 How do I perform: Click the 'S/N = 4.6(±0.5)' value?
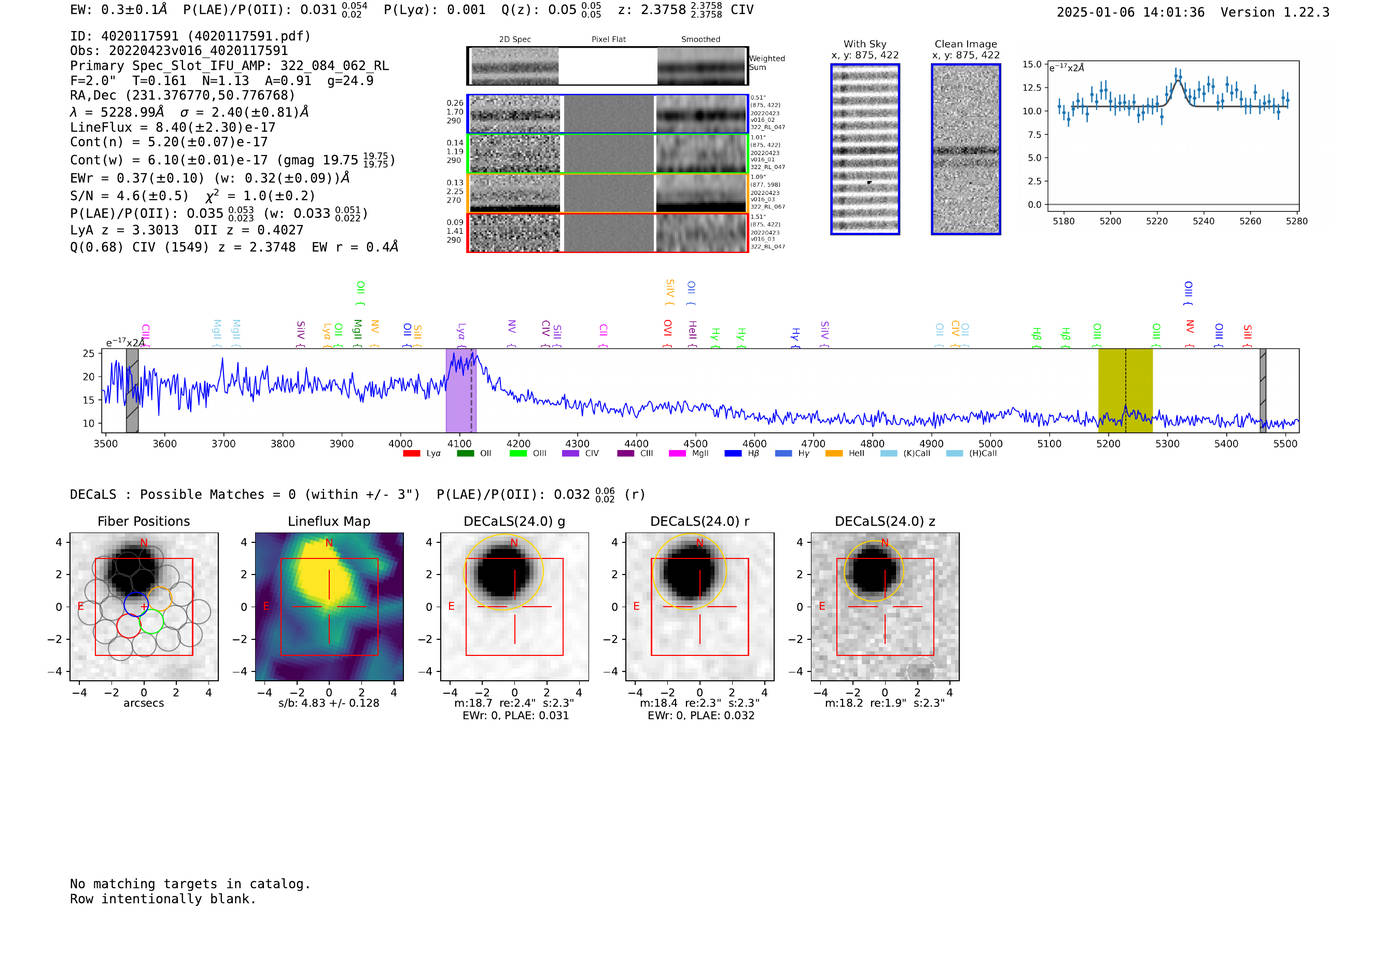[129, 196]
